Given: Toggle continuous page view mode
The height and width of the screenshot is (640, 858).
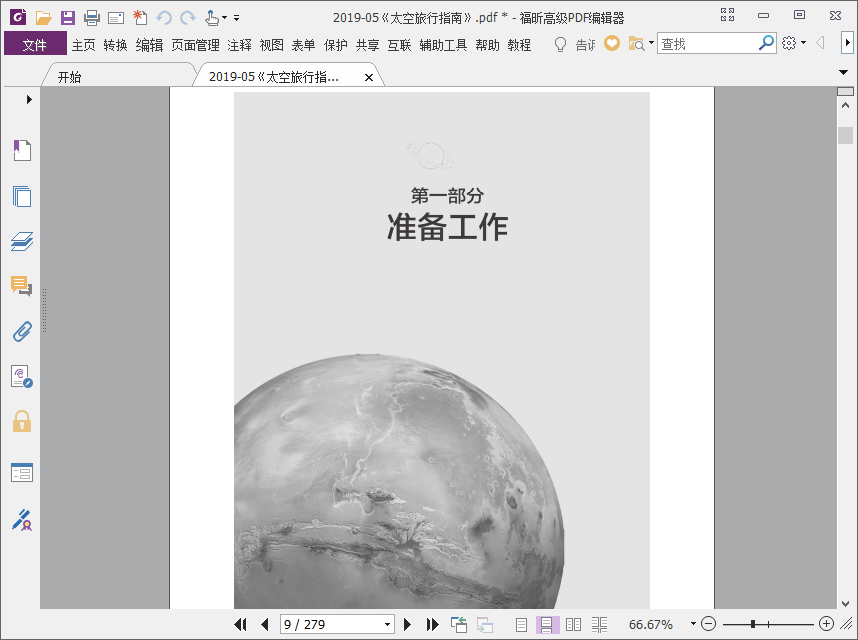Looking at the screenshot, I should tap(547, 624).
